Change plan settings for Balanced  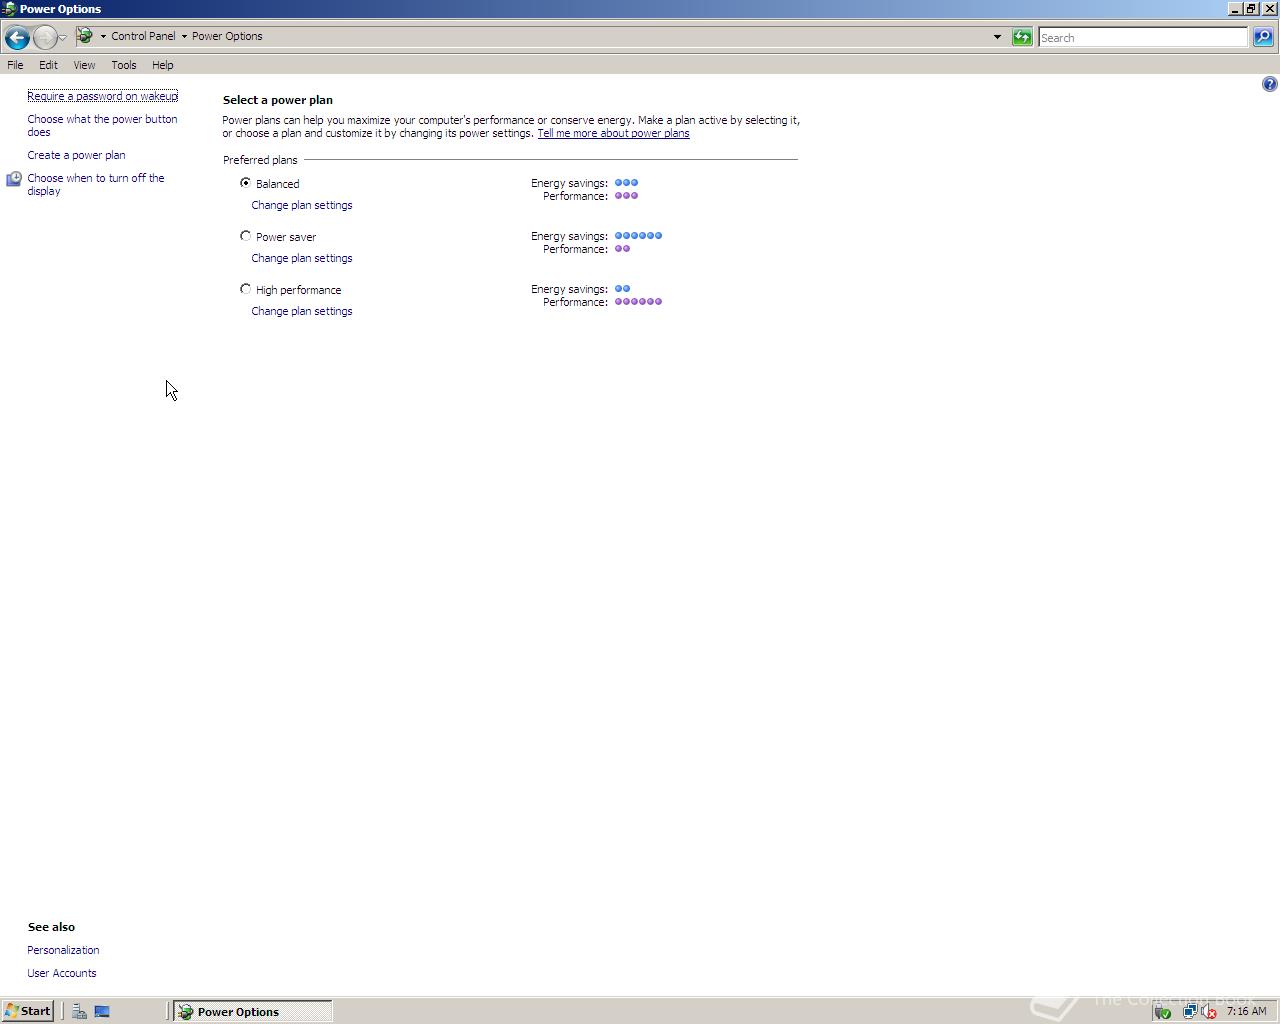coord(302,205)
